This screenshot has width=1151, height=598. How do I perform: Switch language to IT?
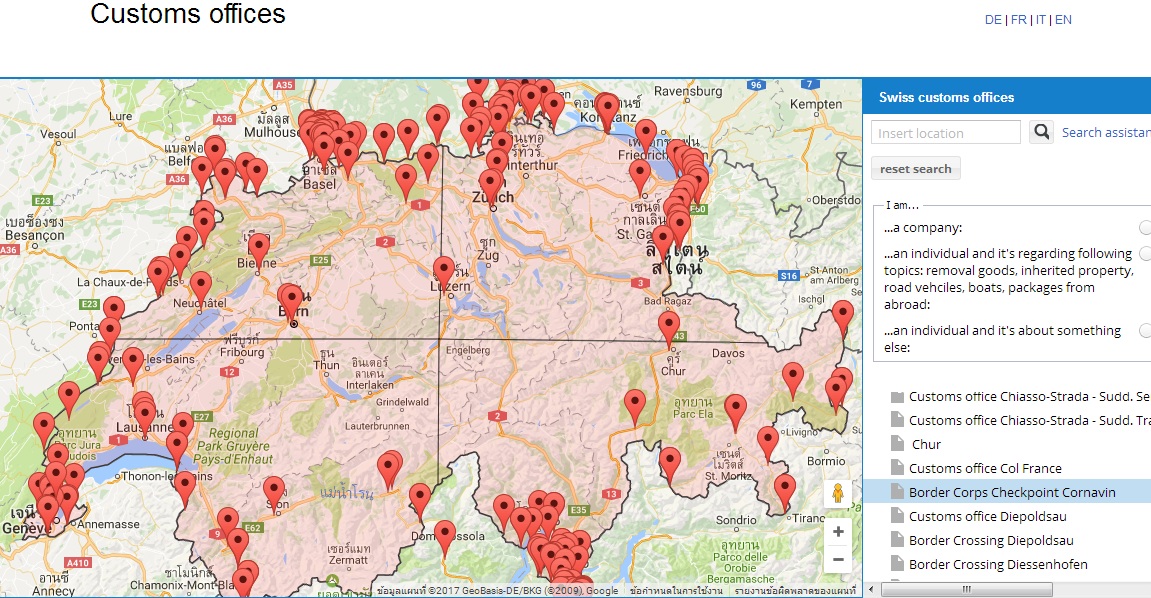click(x=1040, y=20)
